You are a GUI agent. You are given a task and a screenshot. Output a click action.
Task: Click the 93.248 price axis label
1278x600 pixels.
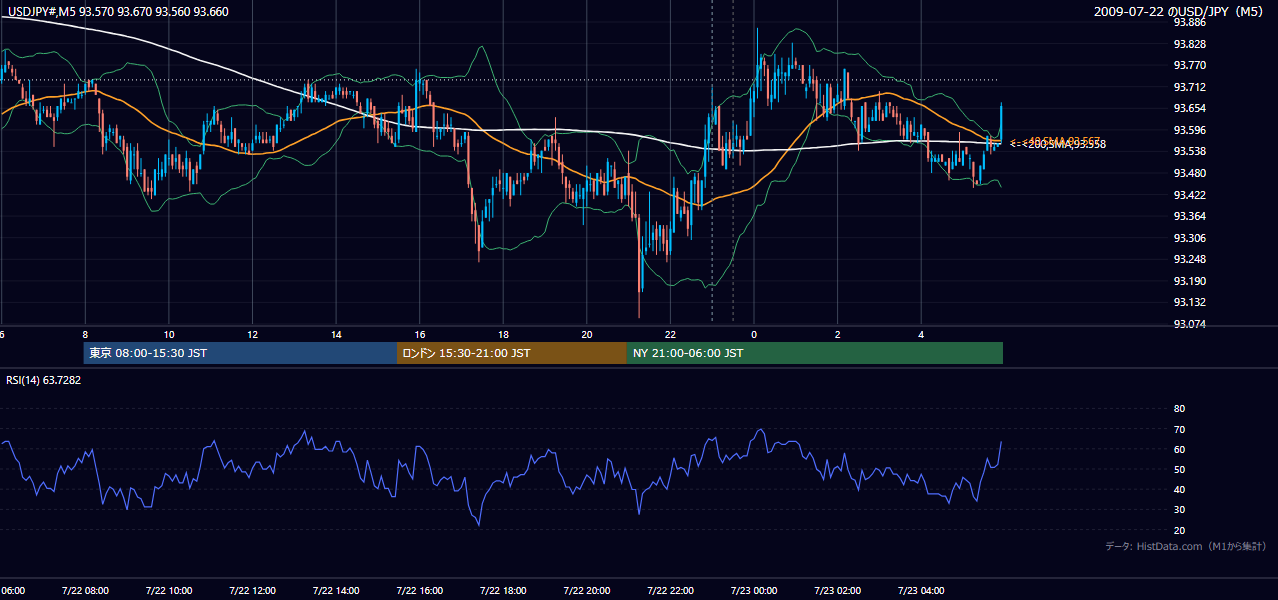coord(1189,259)
